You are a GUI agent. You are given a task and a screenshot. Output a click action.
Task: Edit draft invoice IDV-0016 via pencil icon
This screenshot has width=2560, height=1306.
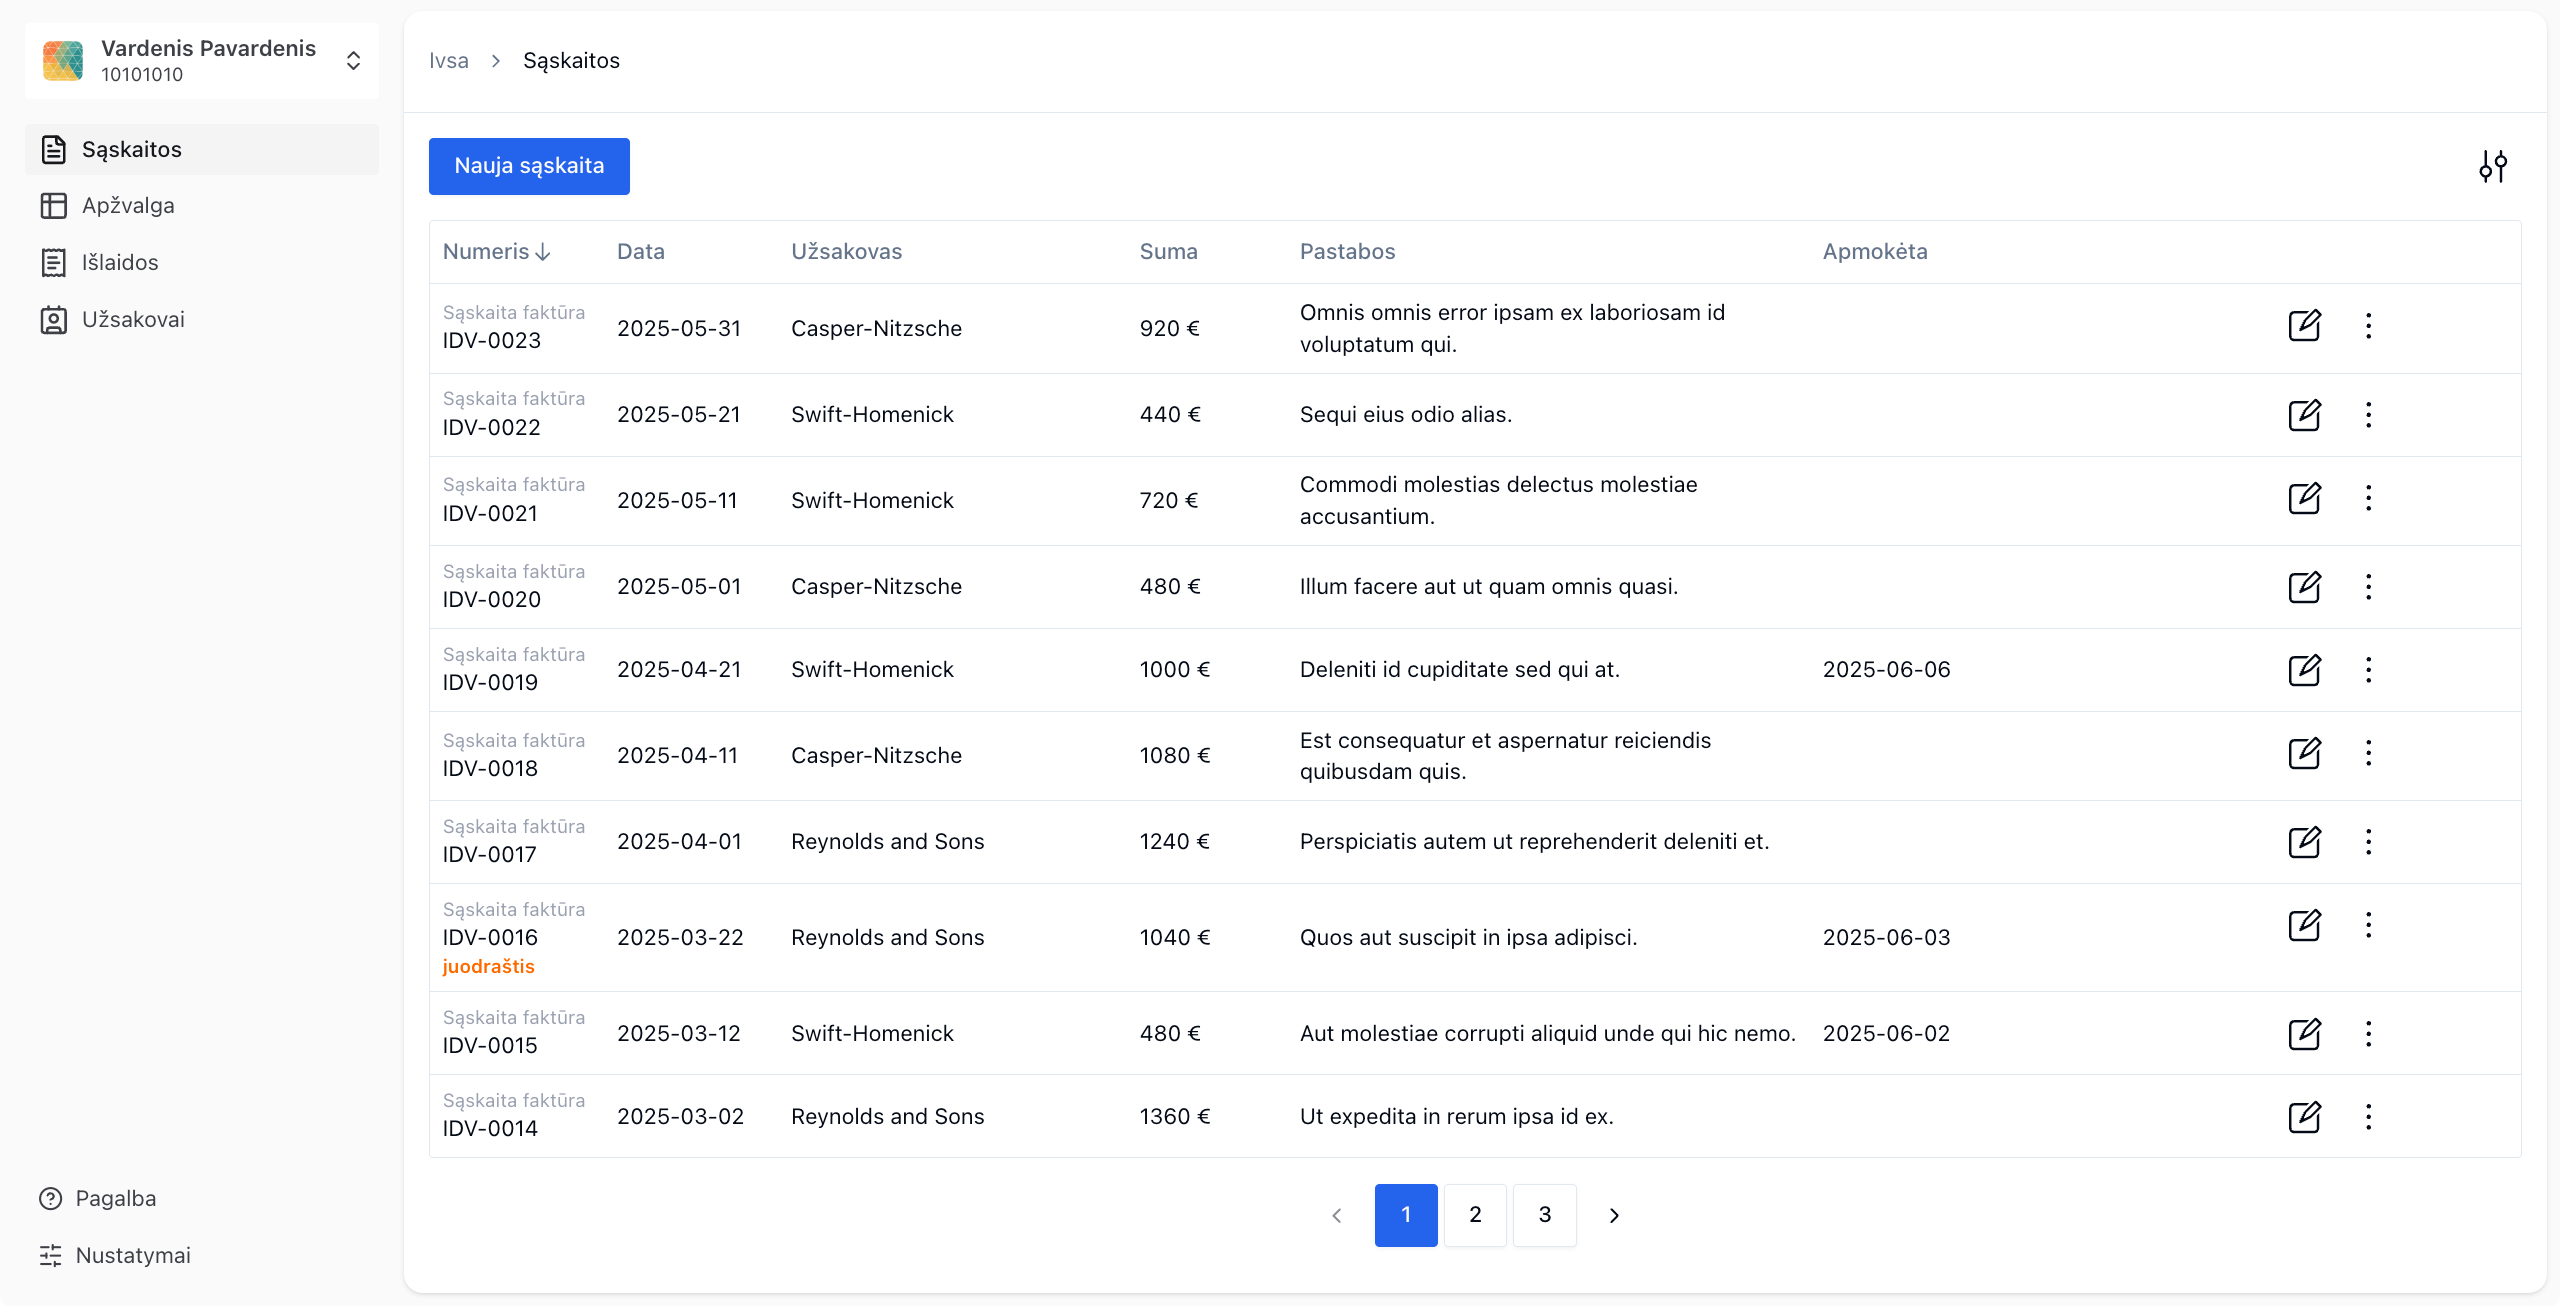(2305, 925)
